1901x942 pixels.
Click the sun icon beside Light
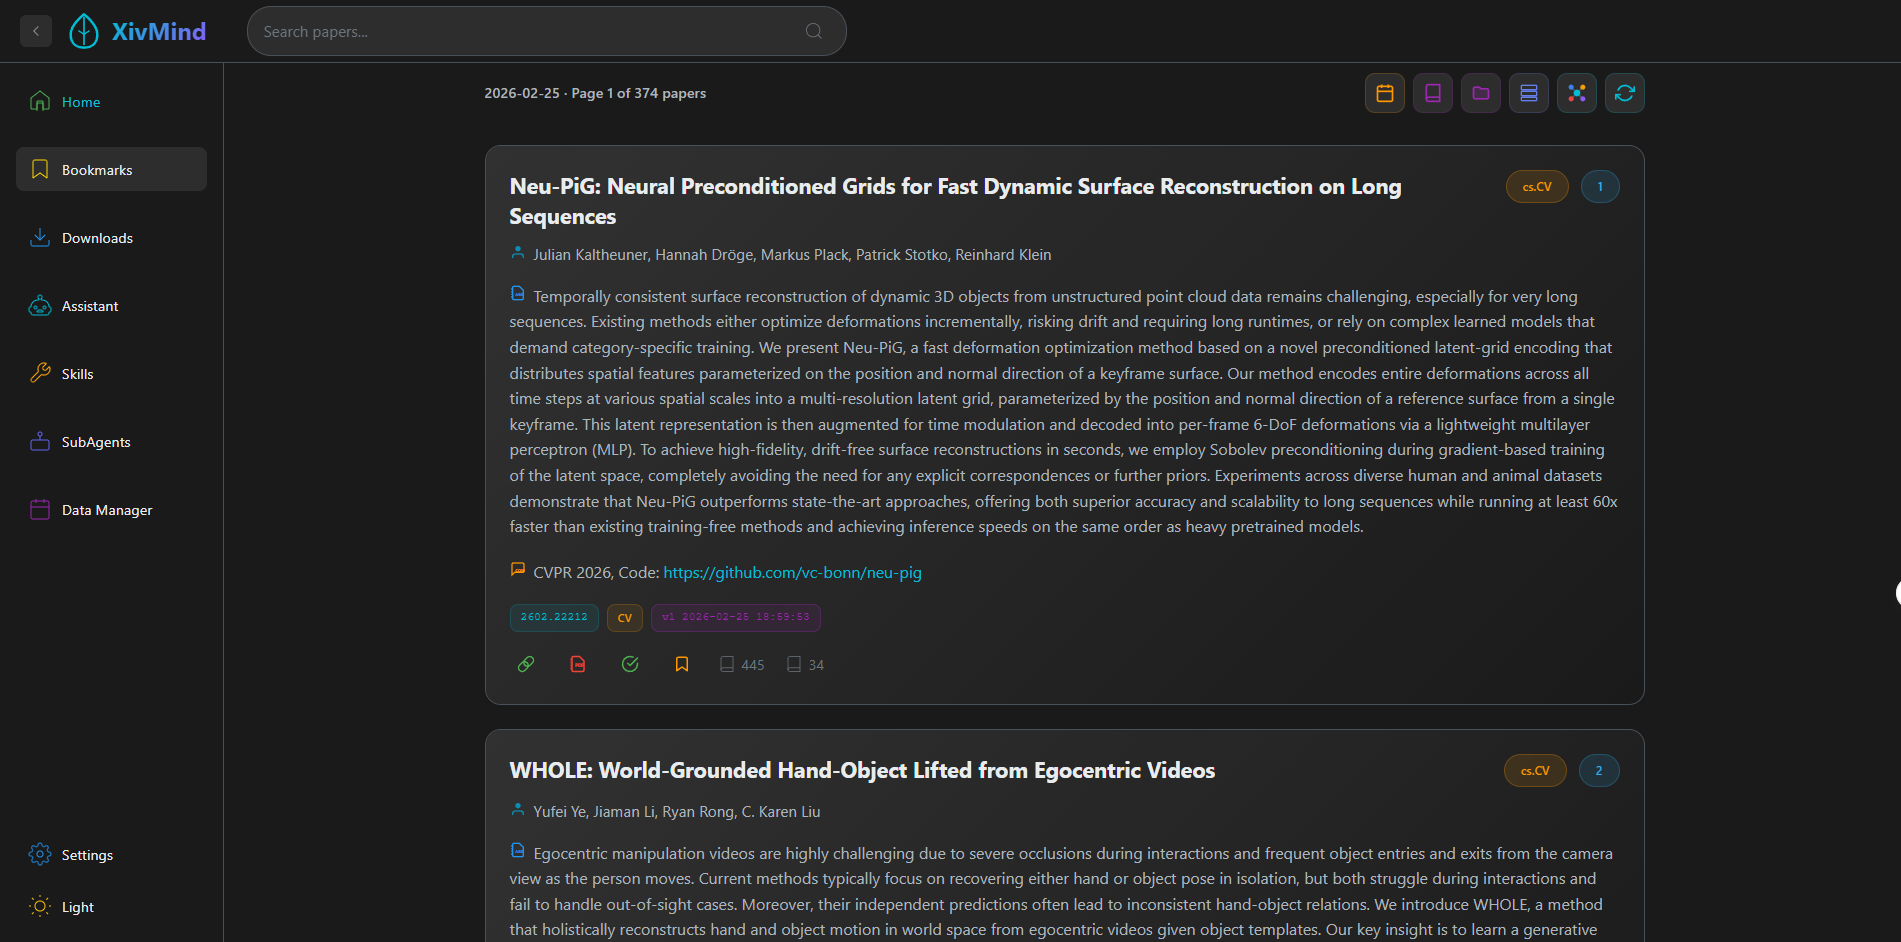(x=40, y=906)
